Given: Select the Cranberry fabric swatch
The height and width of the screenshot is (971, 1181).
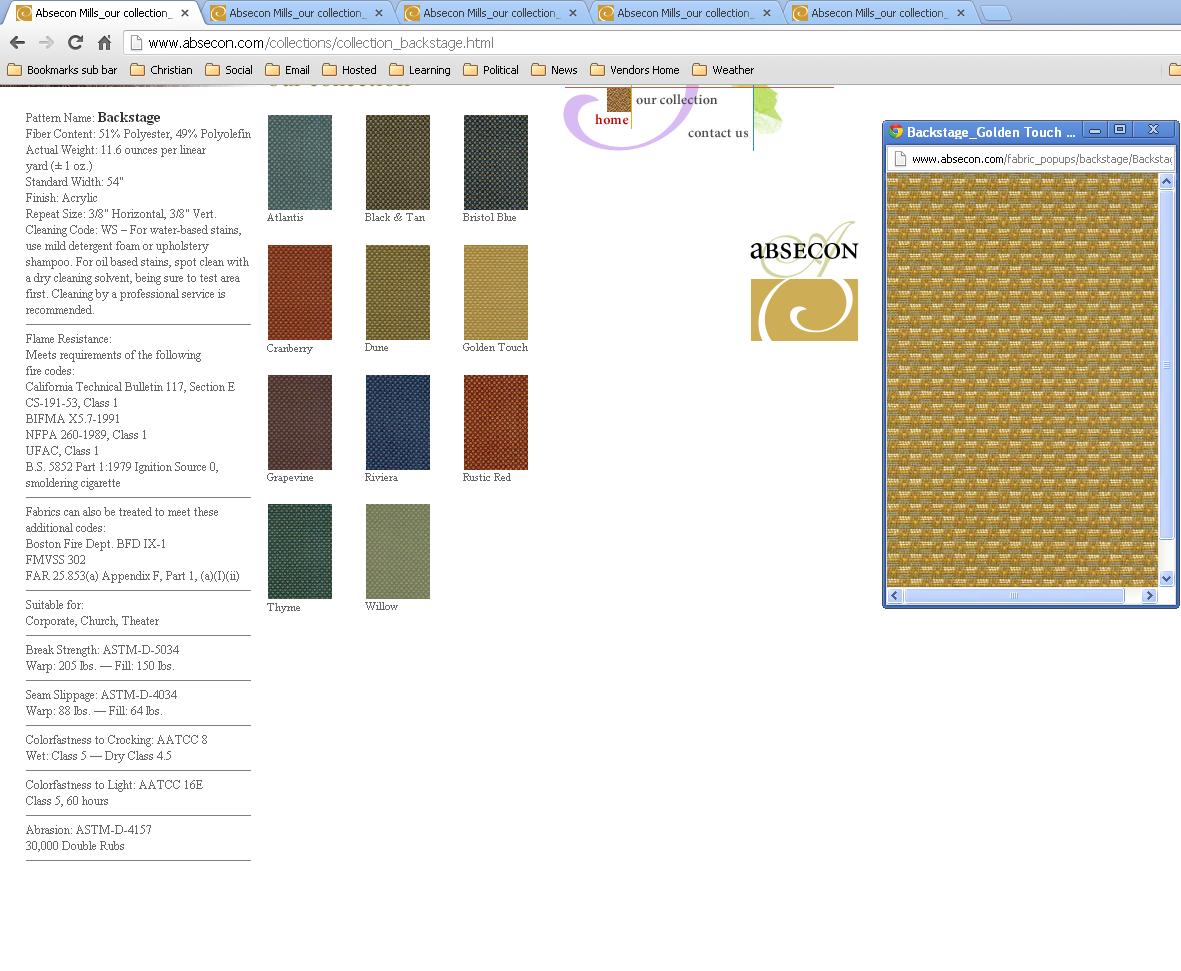Looking at the screenshot, I should 300,292.
